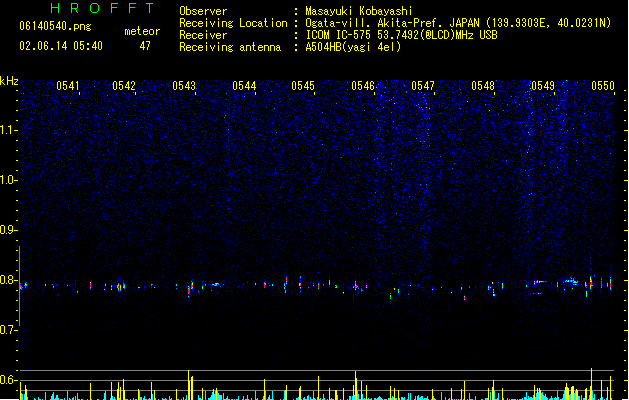Image resolution: width=629 pixels, height=400 pixels.
Task: Click the meteor count 47
Action: (145, 46)
